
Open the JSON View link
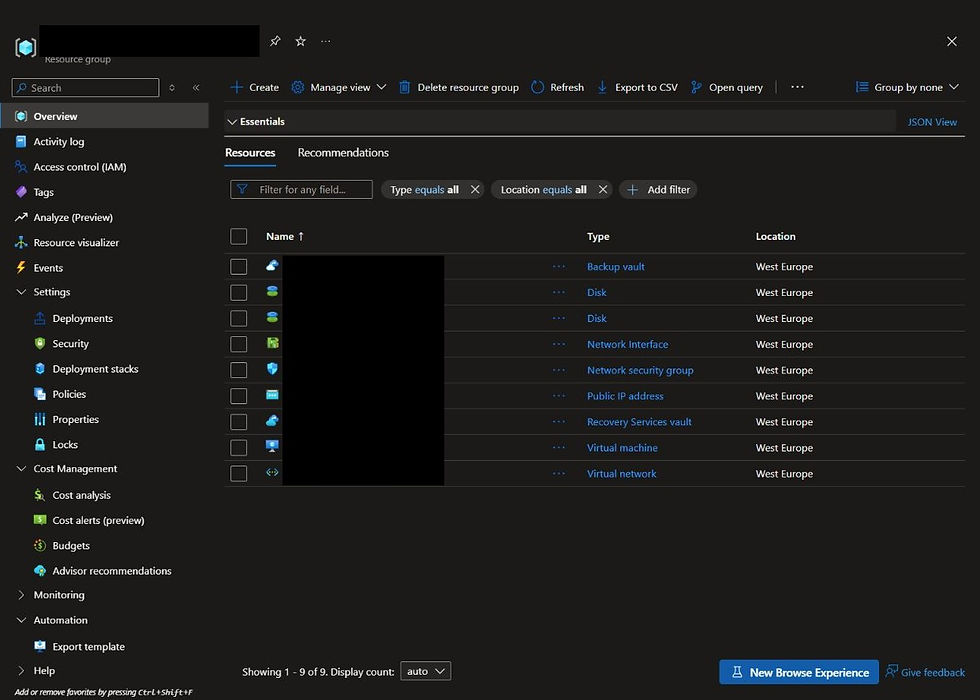(x=932, y=122)
